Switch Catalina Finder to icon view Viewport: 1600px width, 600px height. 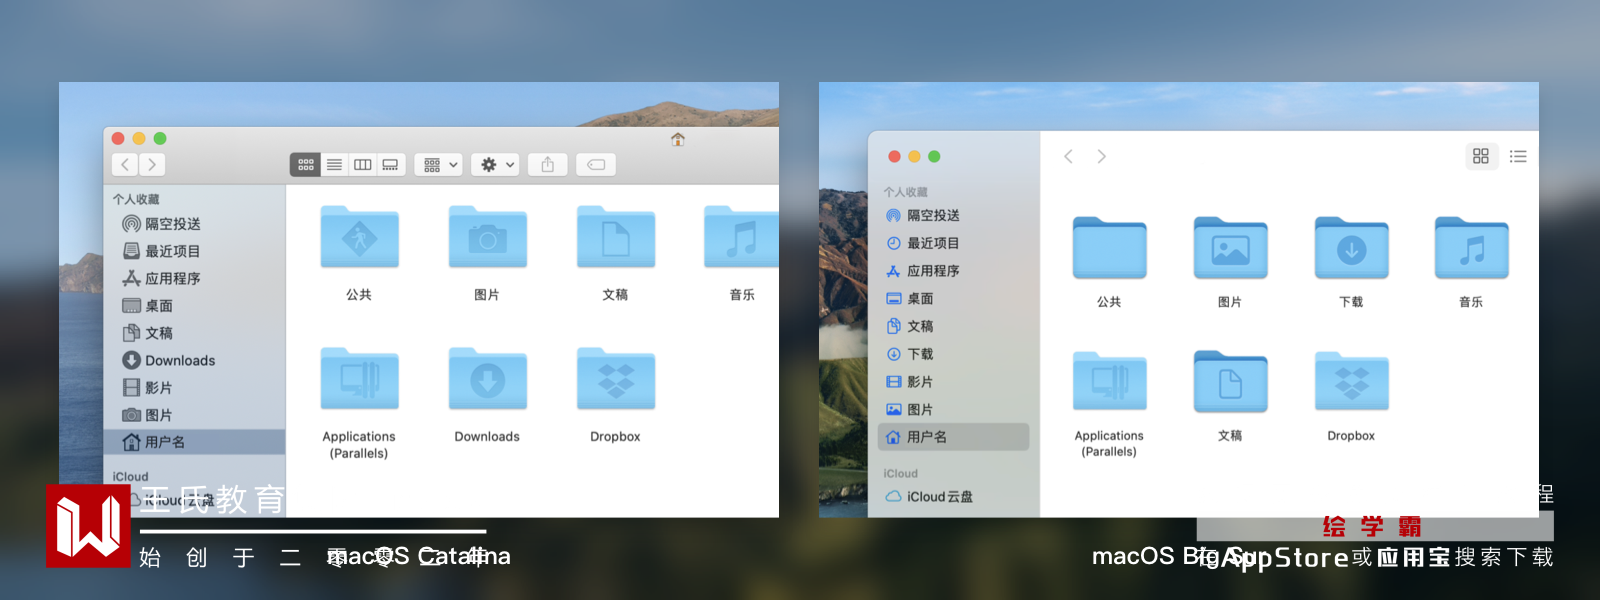[x=306, y=165]
